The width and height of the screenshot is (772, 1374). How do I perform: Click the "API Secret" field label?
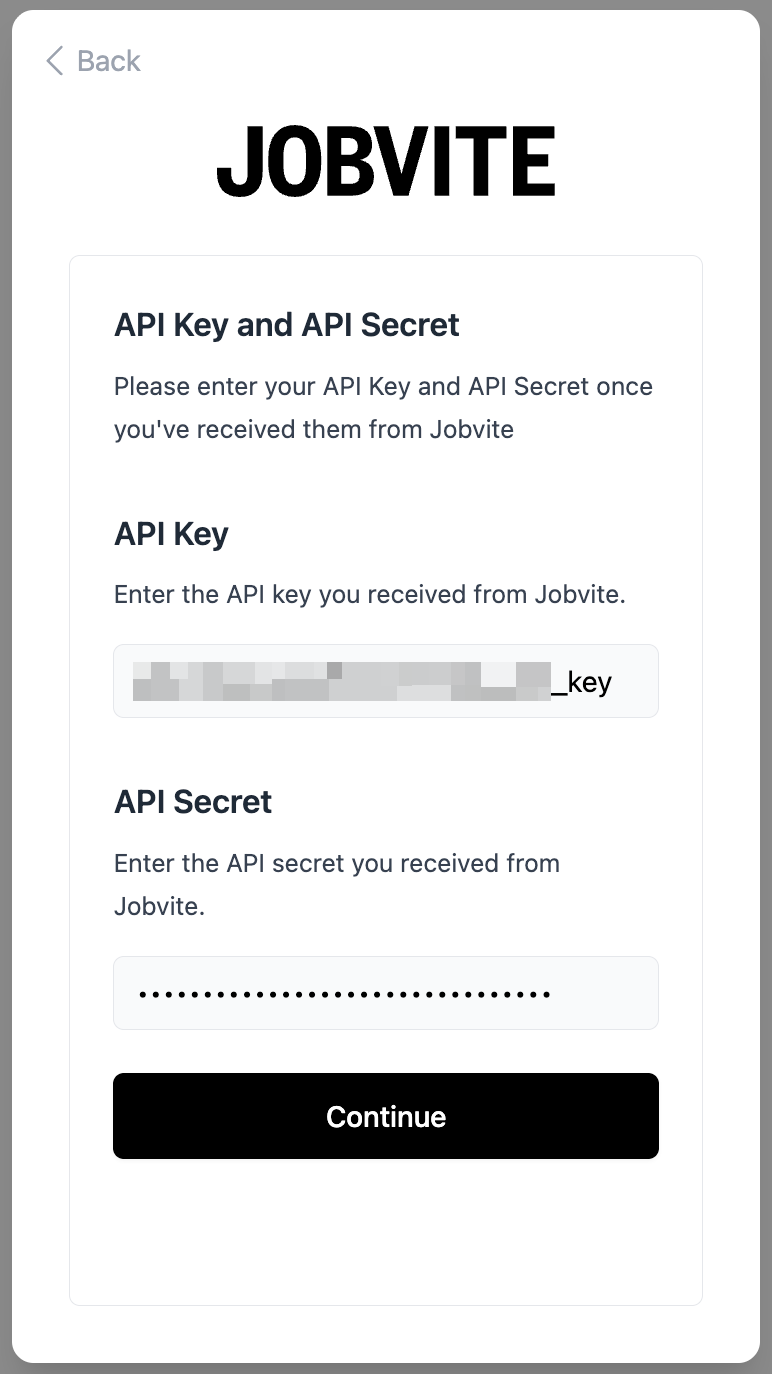coord(193,802)
